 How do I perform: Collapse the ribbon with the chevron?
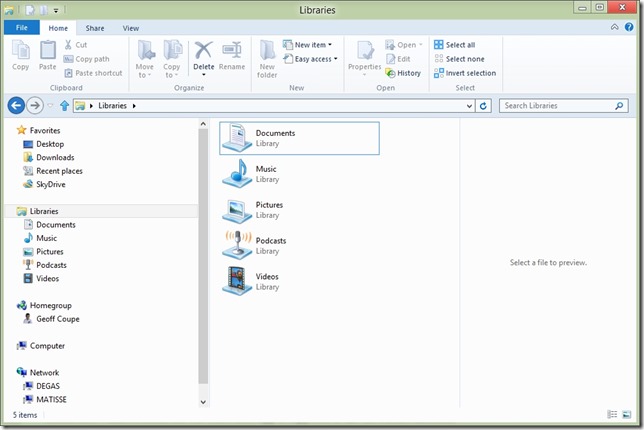pyautogui.click(x=614, y=28)
